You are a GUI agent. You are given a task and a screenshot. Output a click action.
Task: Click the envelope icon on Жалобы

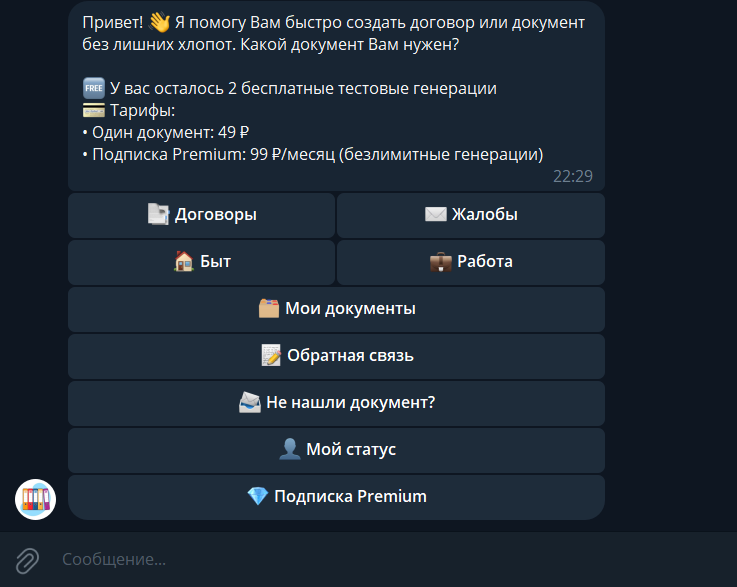pos(435,214)
